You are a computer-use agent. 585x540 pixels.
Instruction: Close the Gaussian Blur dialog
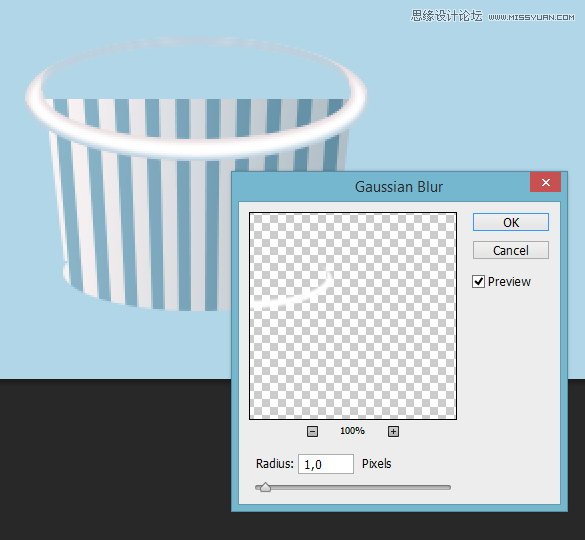point(545,182)
